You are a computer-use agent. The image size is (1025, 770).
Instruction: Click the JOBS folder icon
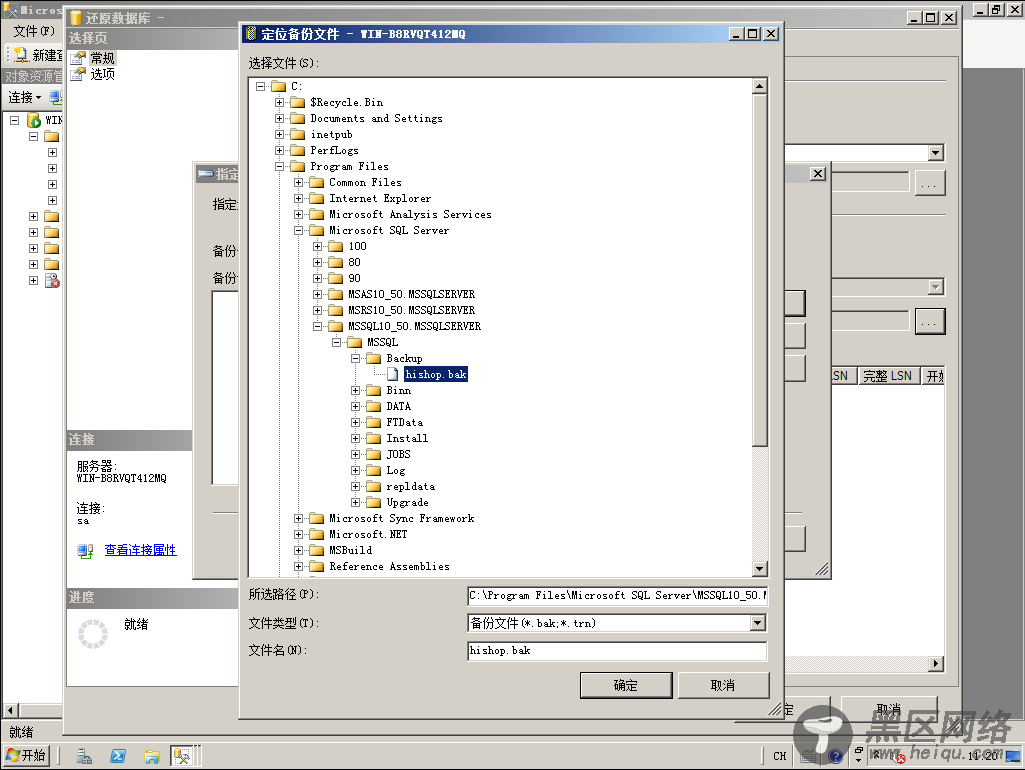point(374,454)
